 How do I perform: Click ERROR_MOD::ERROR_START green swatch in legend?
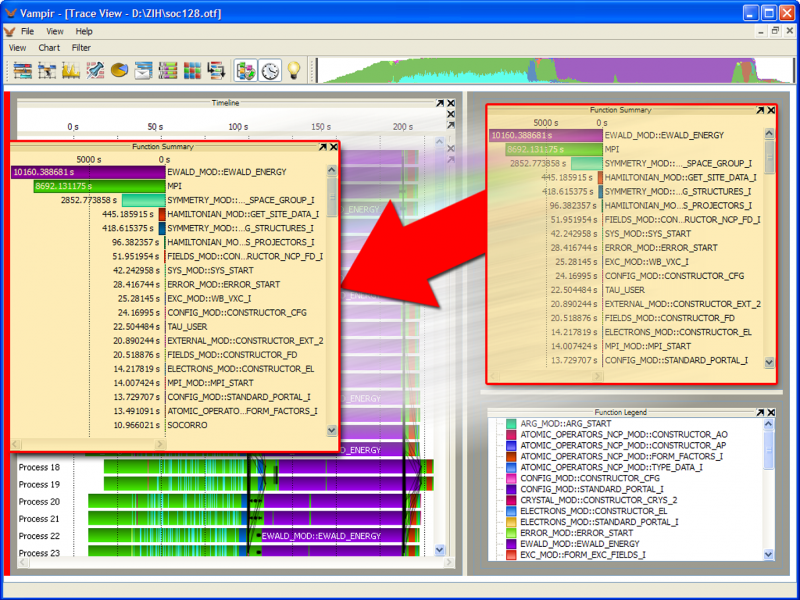(x=511, y=533)
